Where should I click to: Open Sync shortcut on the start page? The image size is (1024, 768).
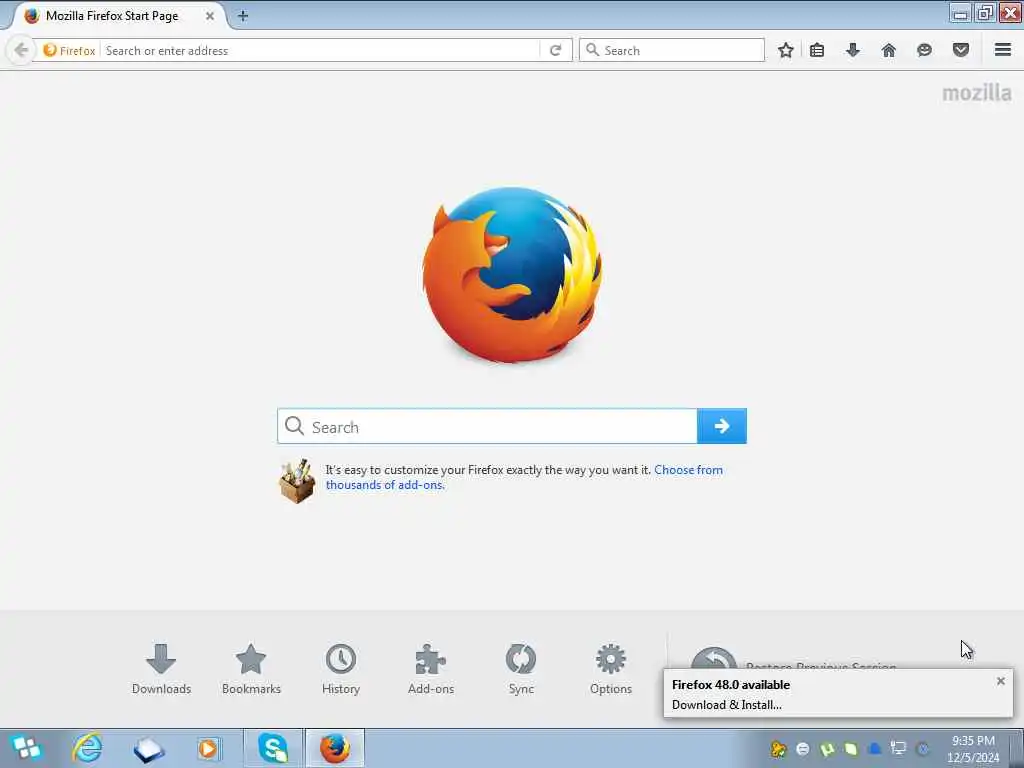coord(520,669)
